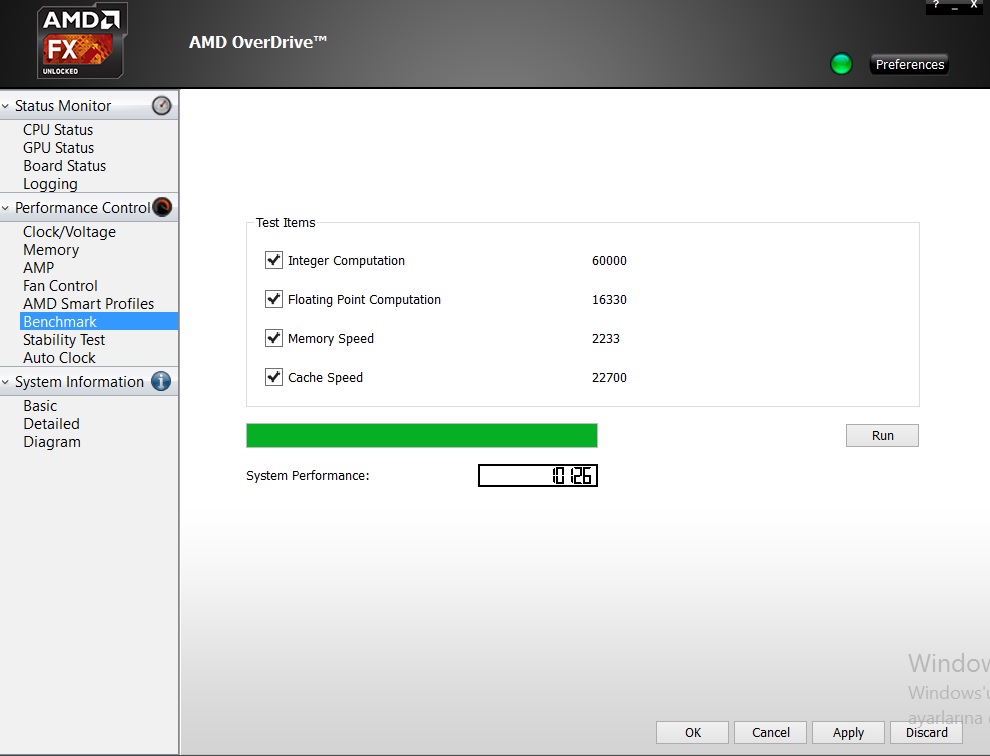Select the Benchmark sidebar item
This screenshot has height=756, width=990.
coord(99,321)
